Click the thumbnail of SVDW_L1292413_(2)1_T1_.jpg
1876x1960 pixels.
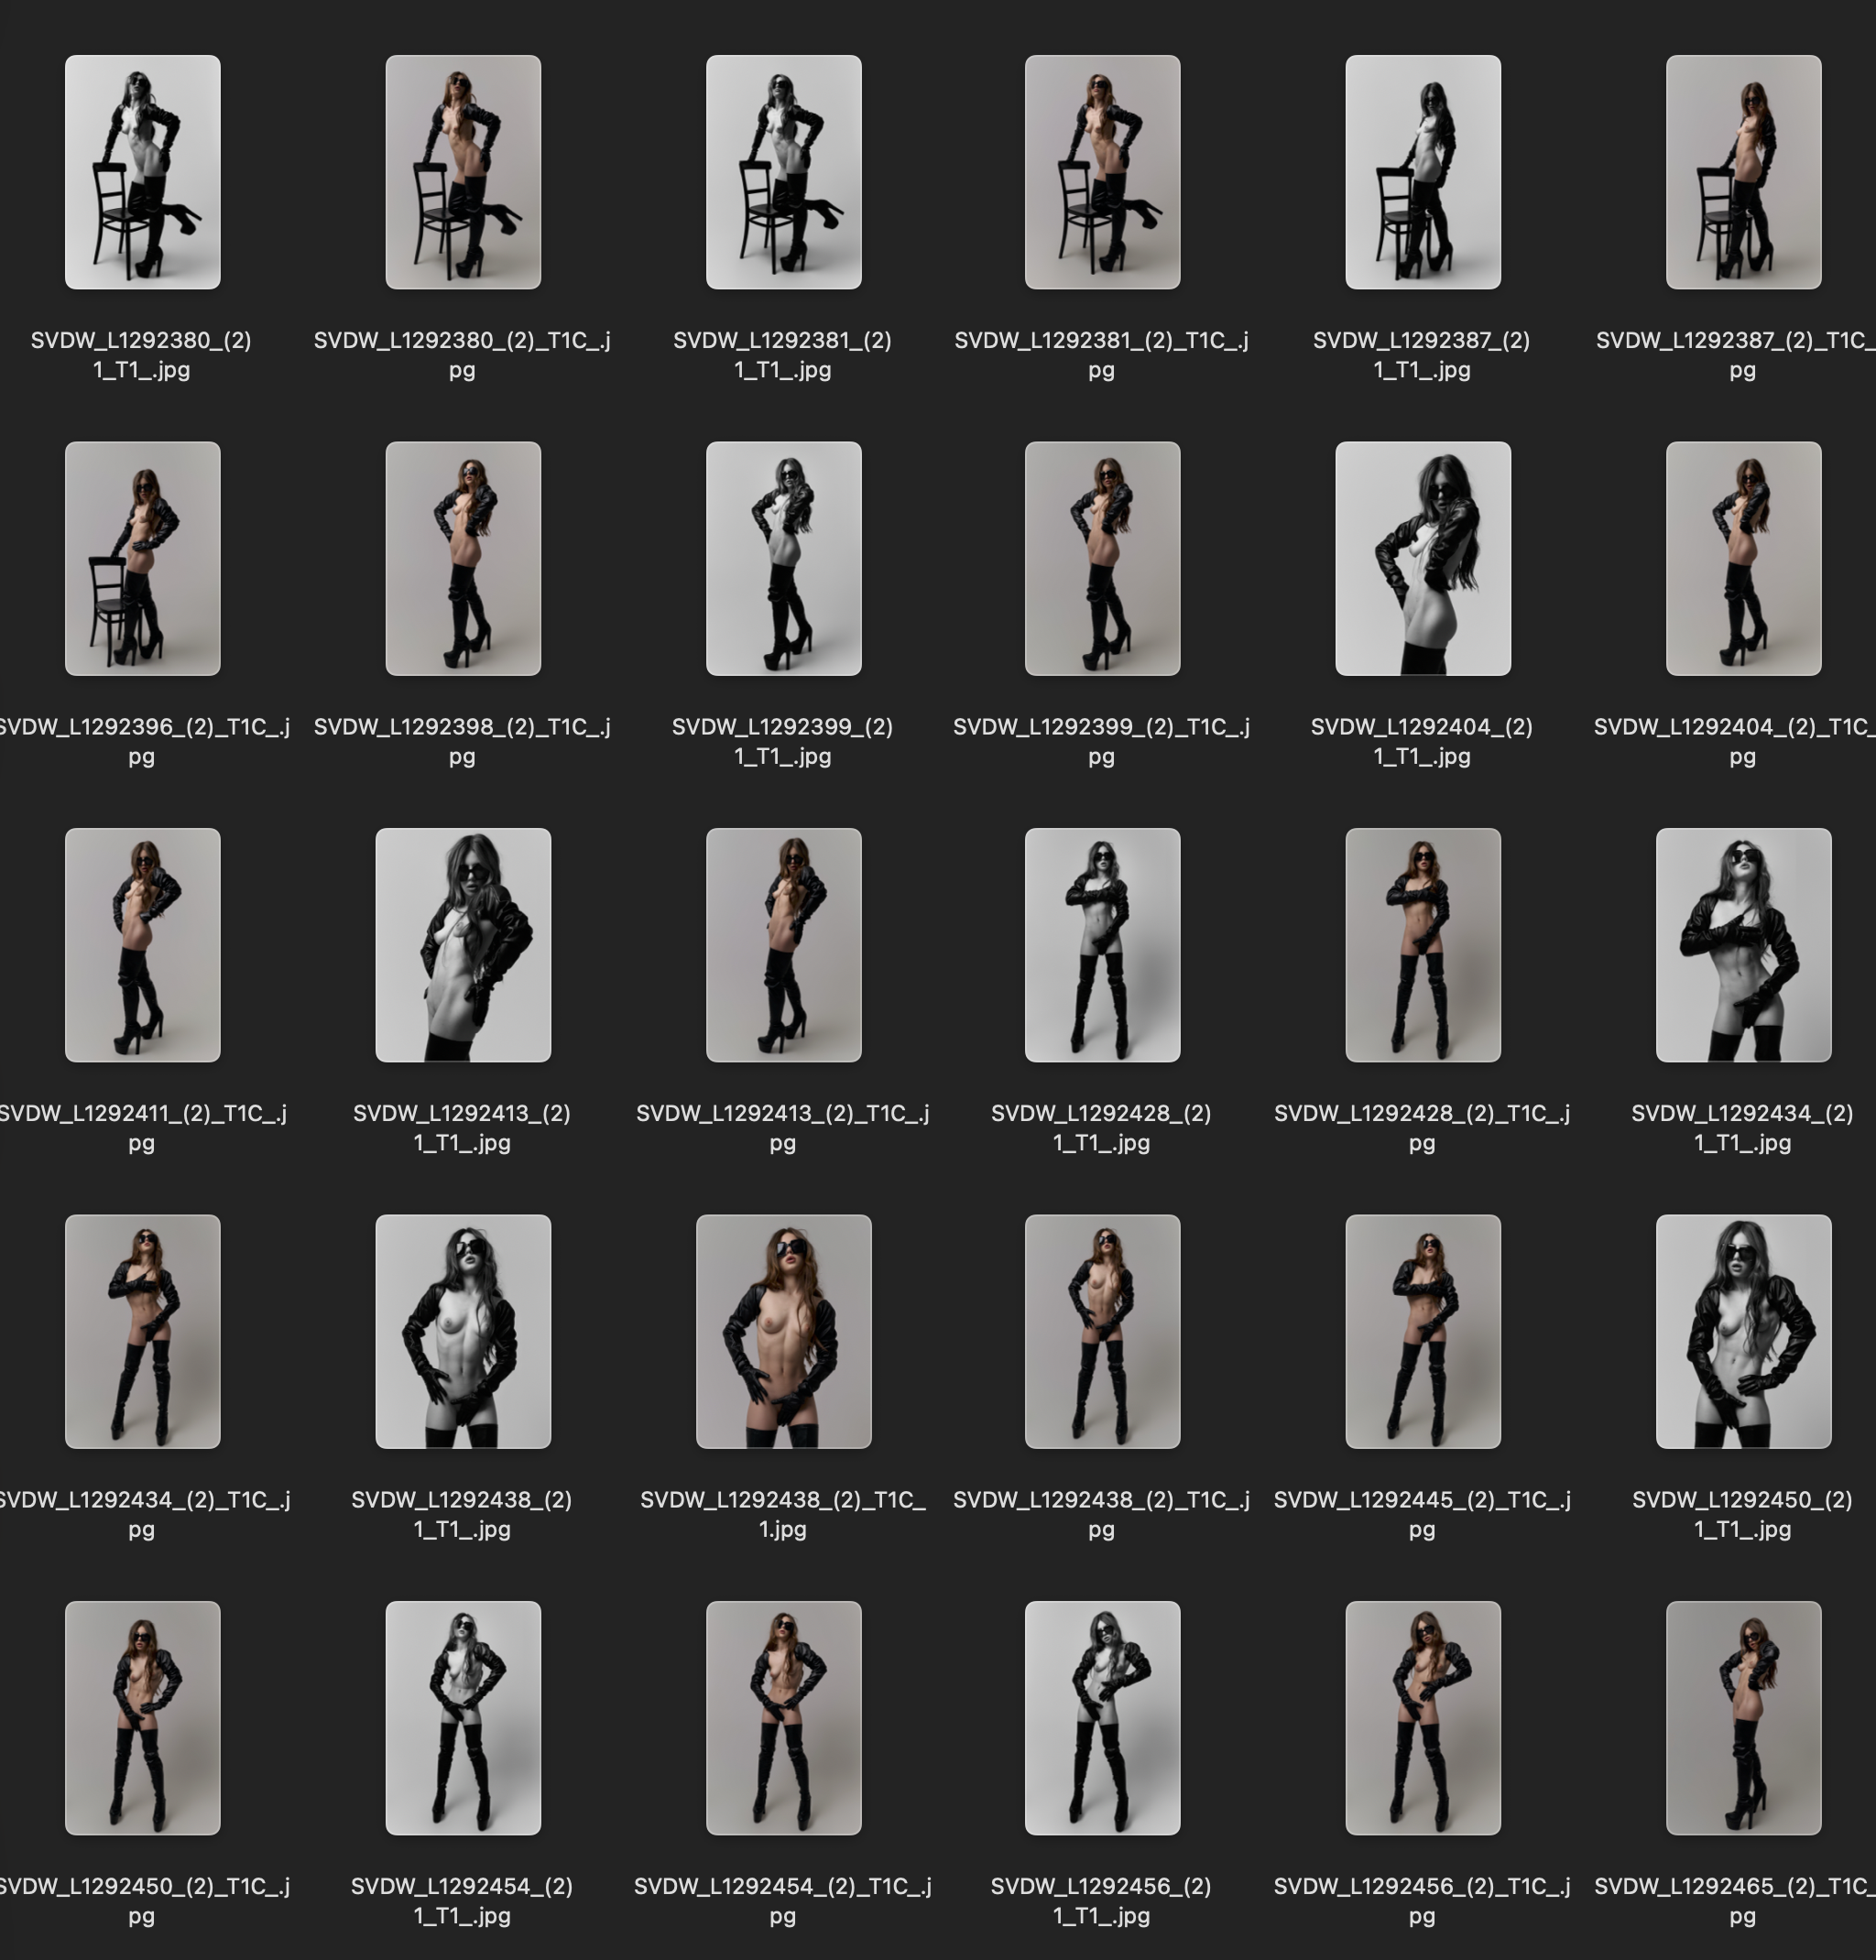tap(463, 944)
